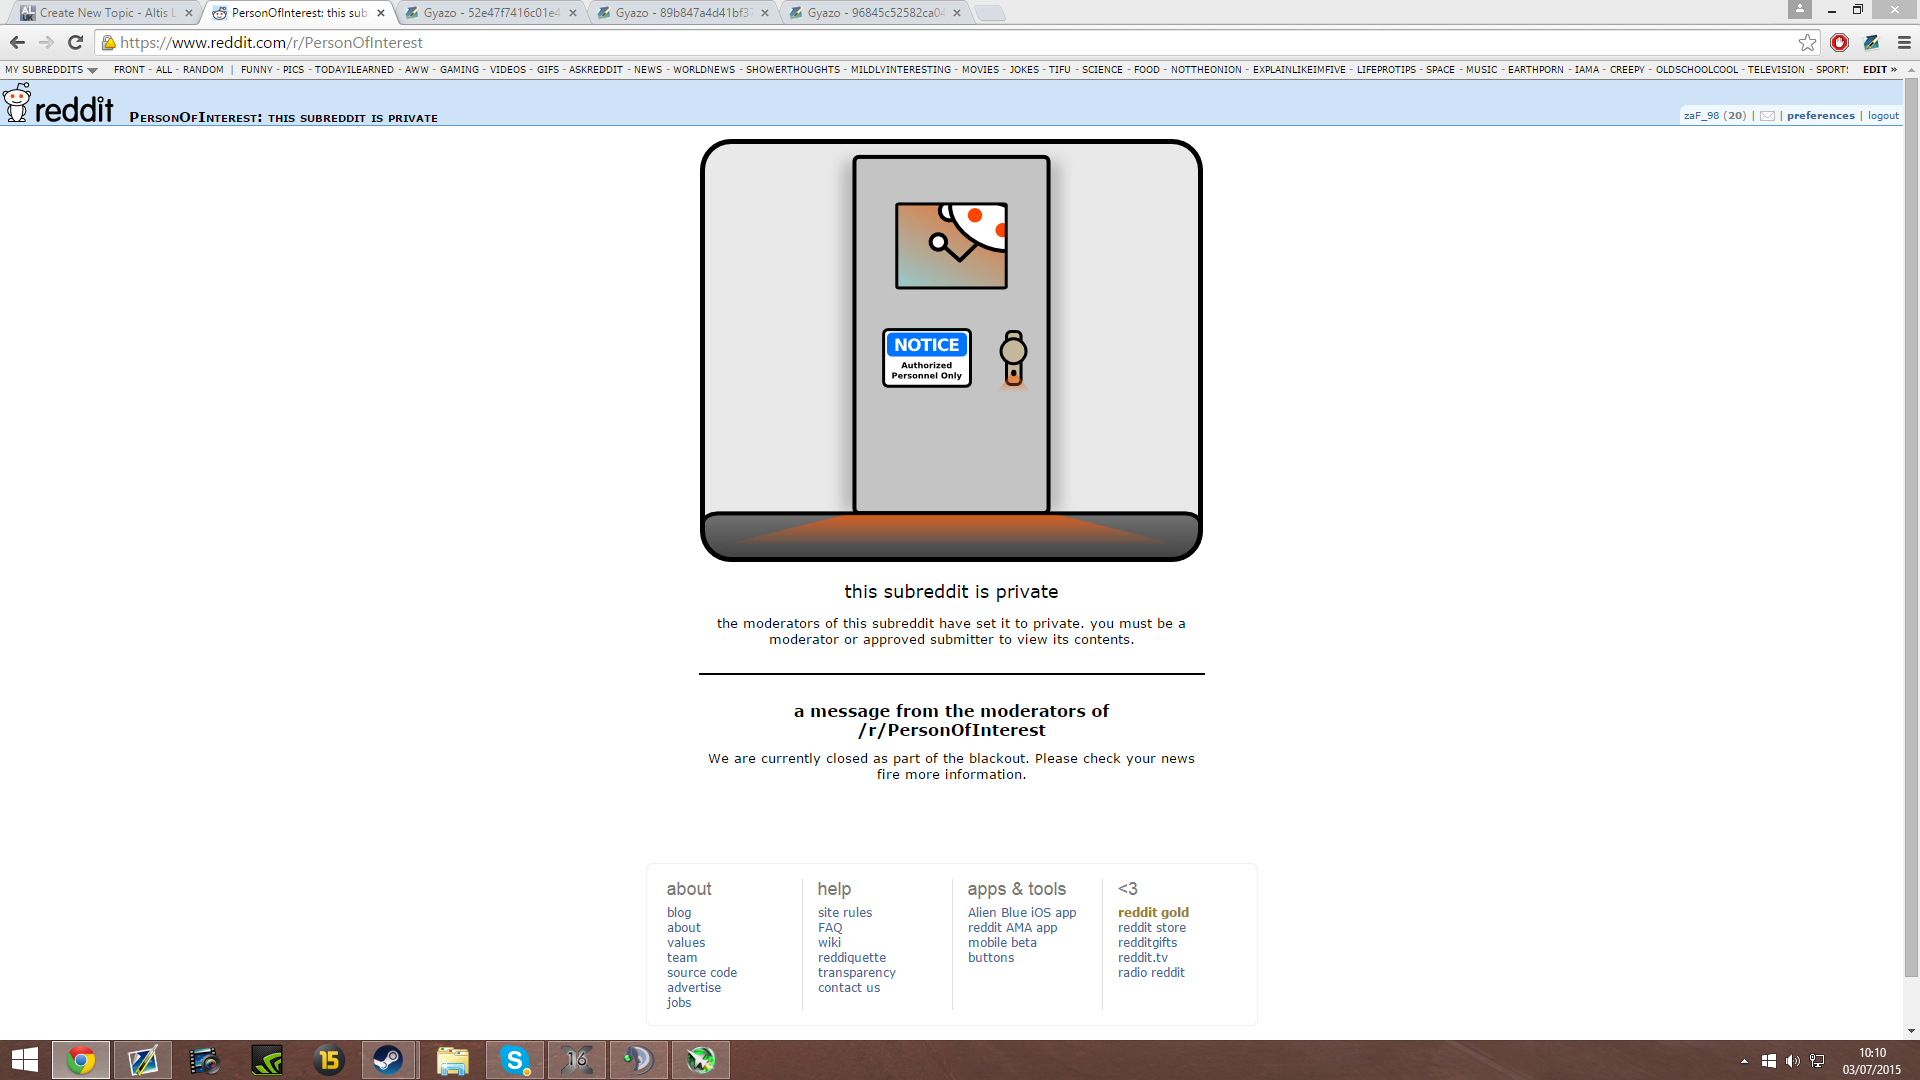Open File Explorer folder on taskbar
This screenshot has width=1920, height=1080.
coord(452,1060)
